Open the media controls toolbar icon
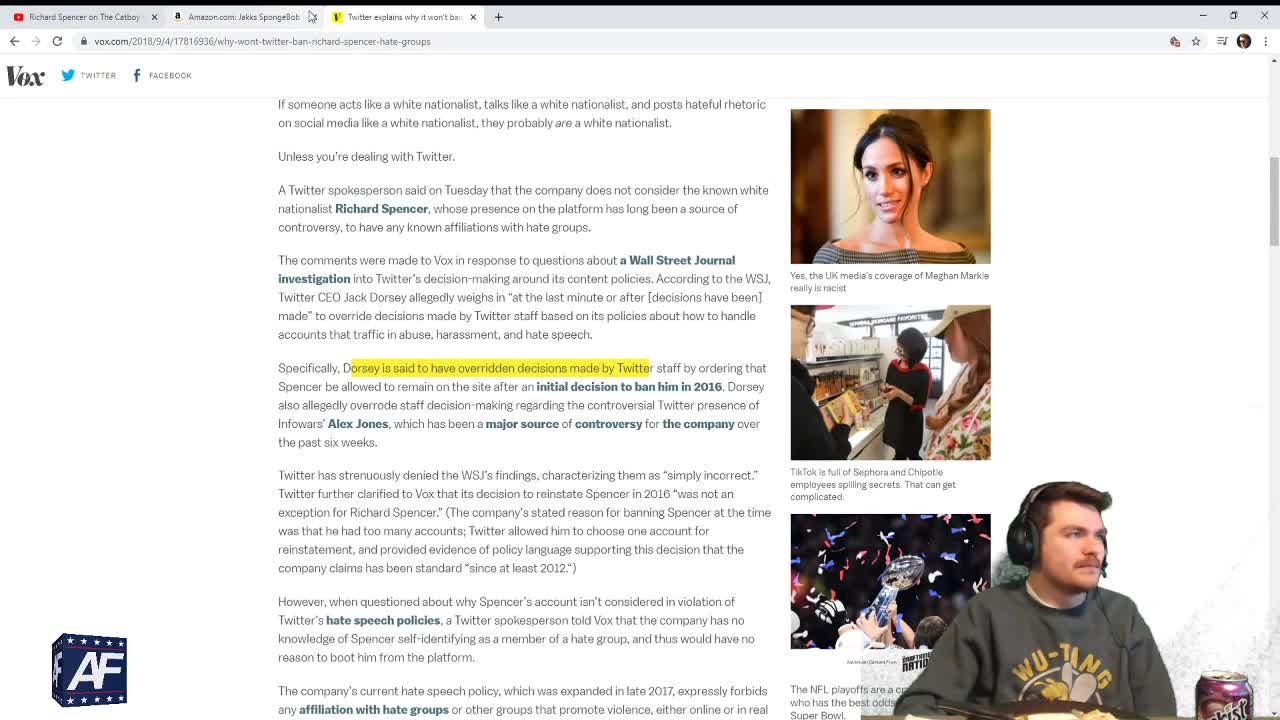Viewport: 1280px width, 720px height. [1222, 41]
